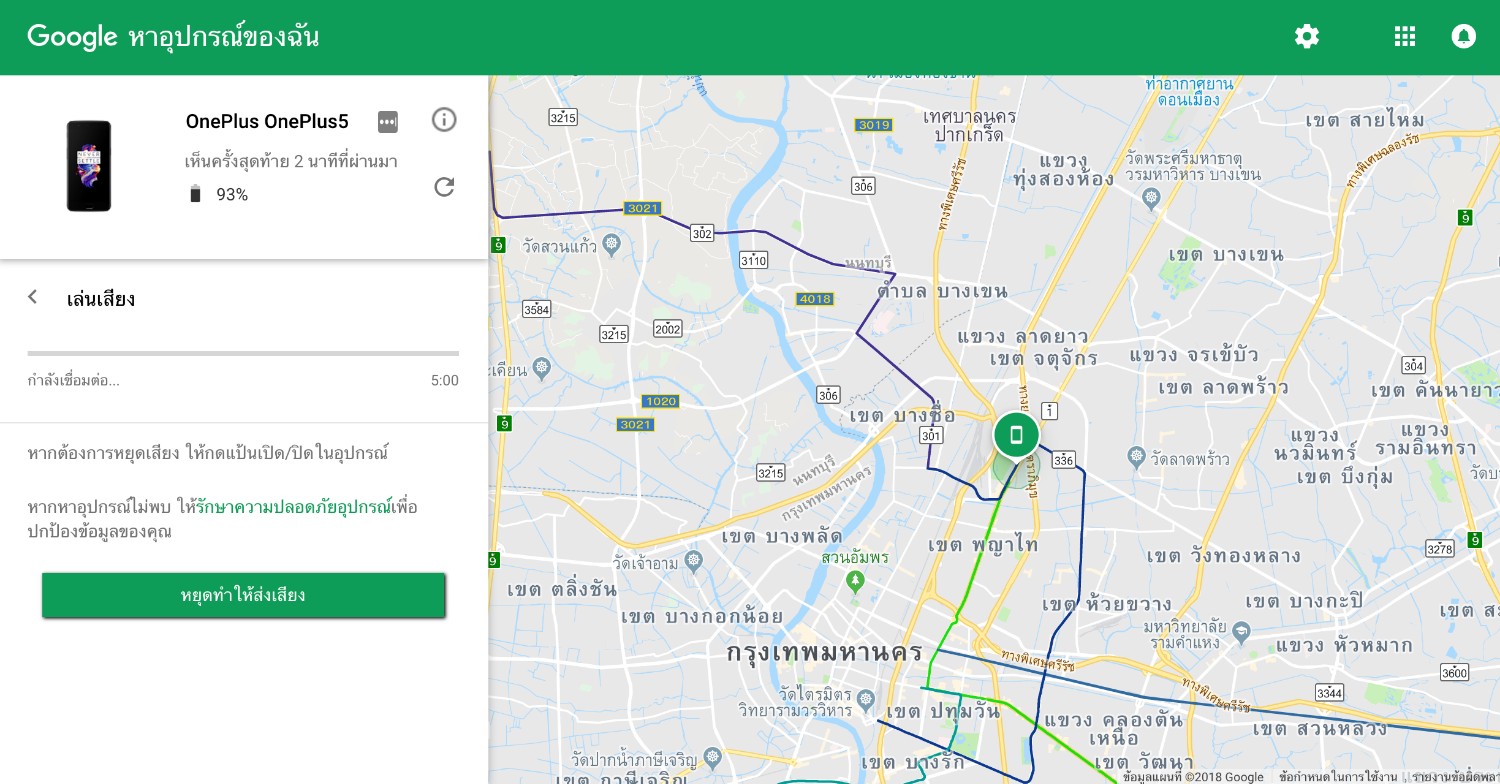Click road shield 4018 on the map
The image size is (1500, 784).
coord(815,299)
